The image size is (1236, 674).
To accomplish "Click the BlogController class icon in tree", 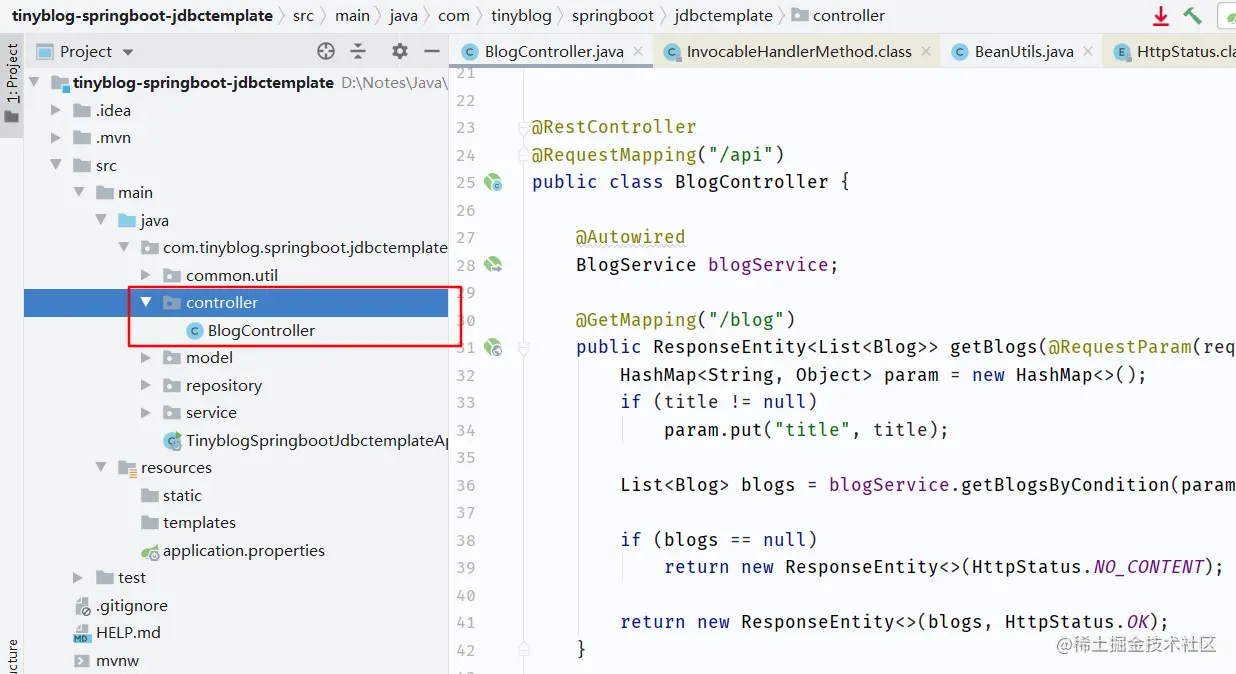I will (195, 331).
